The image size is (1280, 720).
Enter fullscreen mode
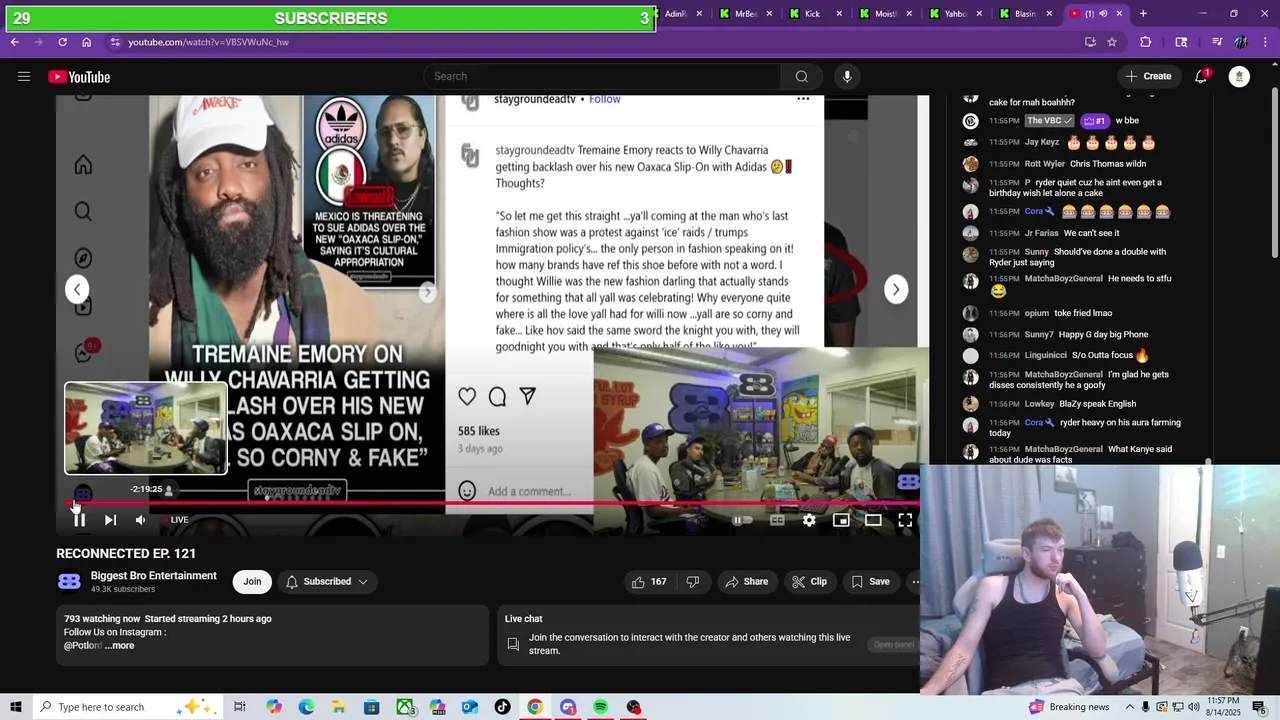click(x=905, y=520)
